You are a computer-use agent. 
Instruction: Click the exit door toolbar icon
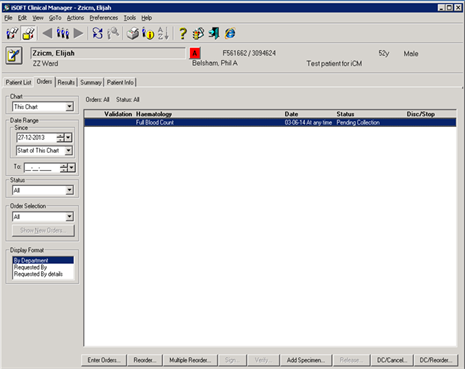click(214, 33)
